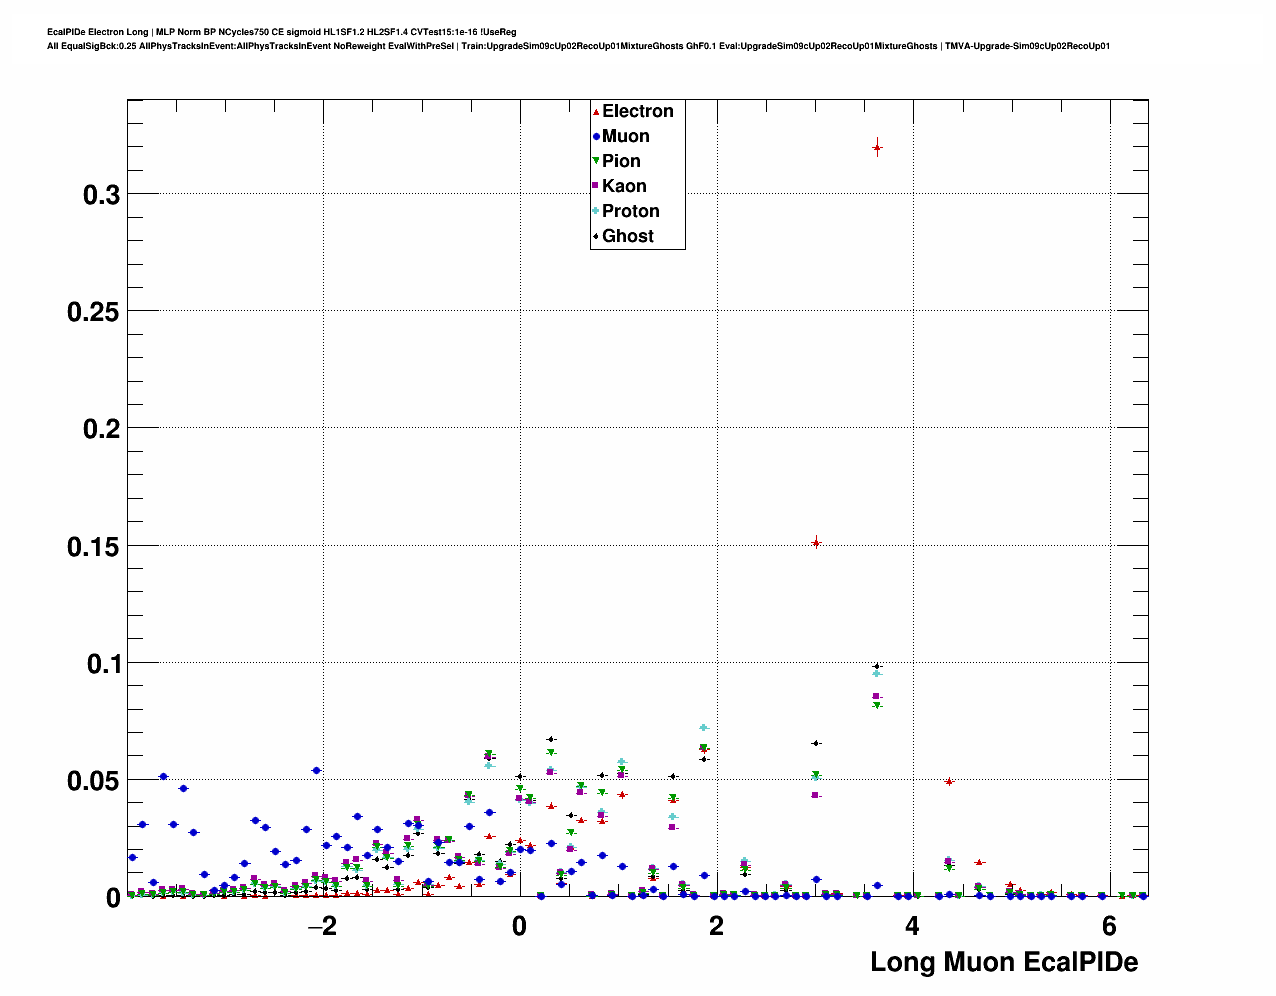1276x996 pixels.
Task: Click the 'Ghost' legend label text
Action: pos(627,236)
